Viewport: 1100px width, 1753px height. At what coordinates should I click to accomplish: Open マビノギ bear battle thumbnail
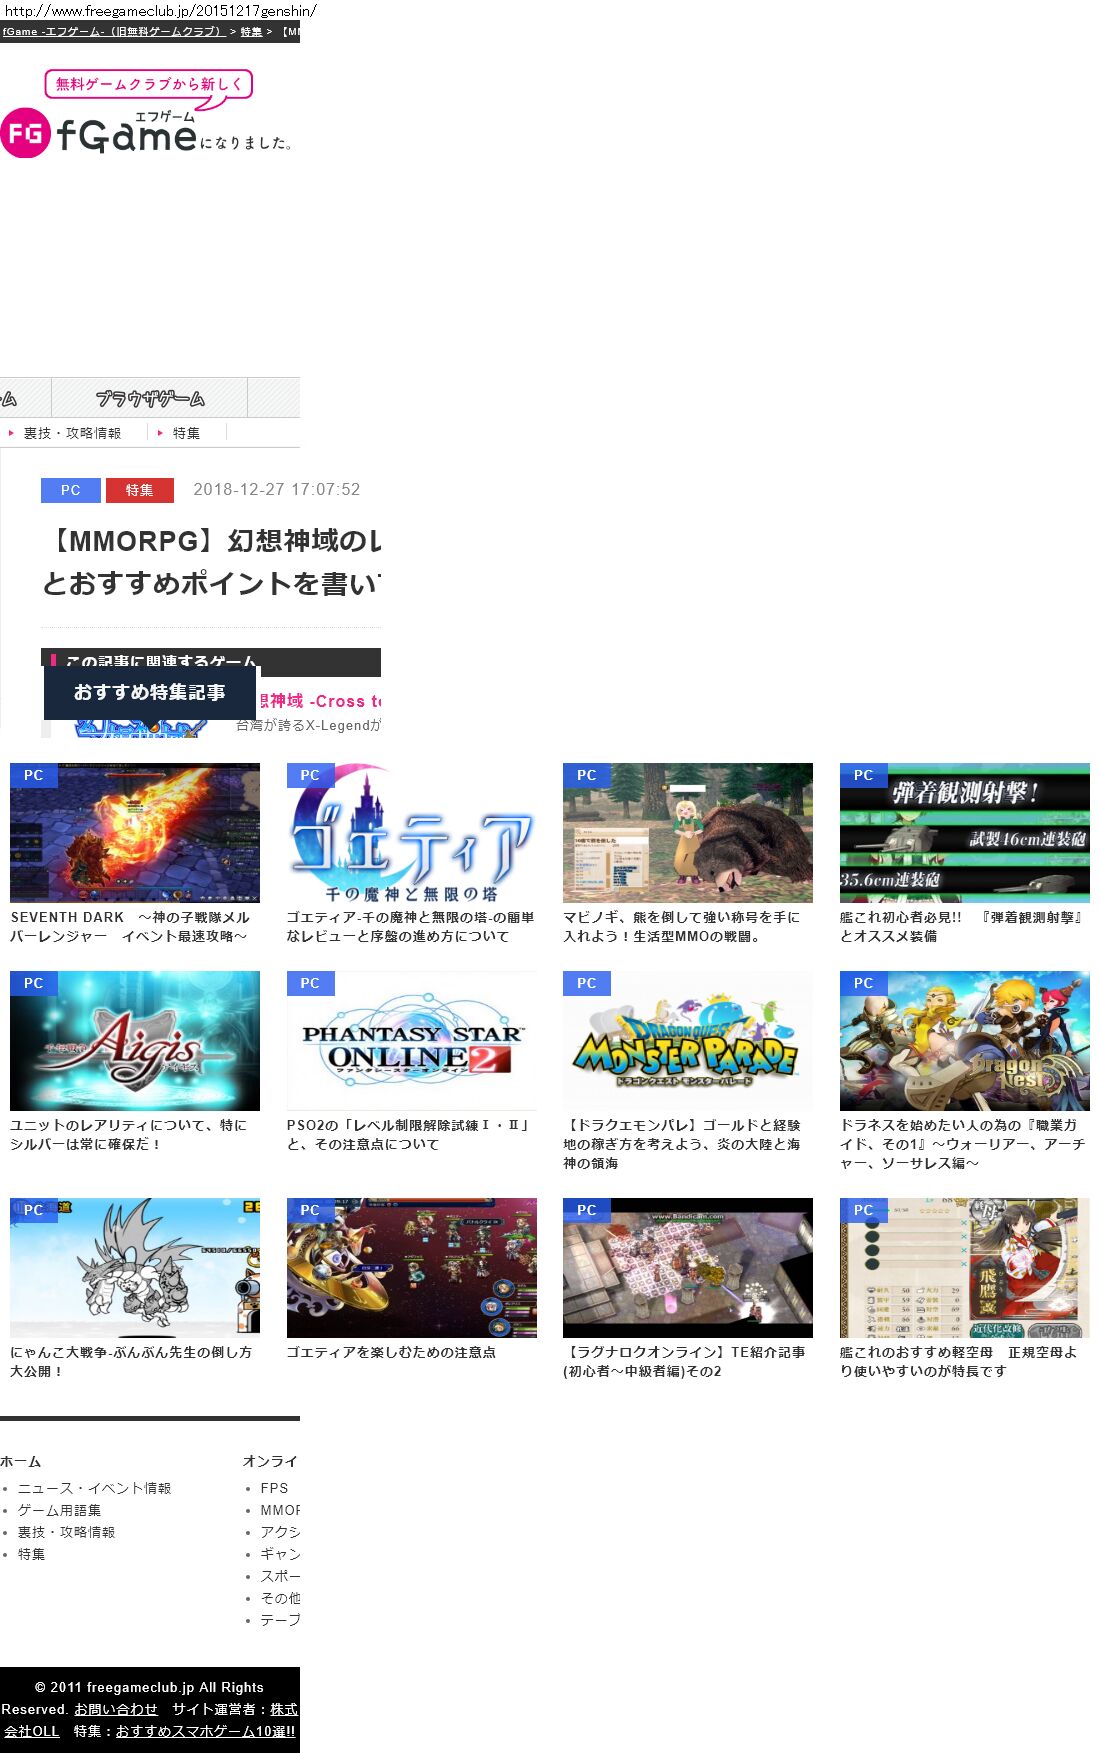pyautogui.click(x=688, y=833)
